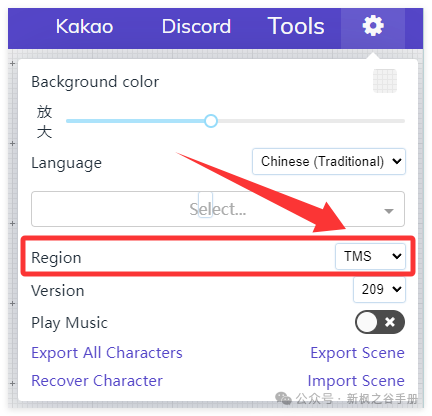Click the Export All Characters link

click(107, 353)
